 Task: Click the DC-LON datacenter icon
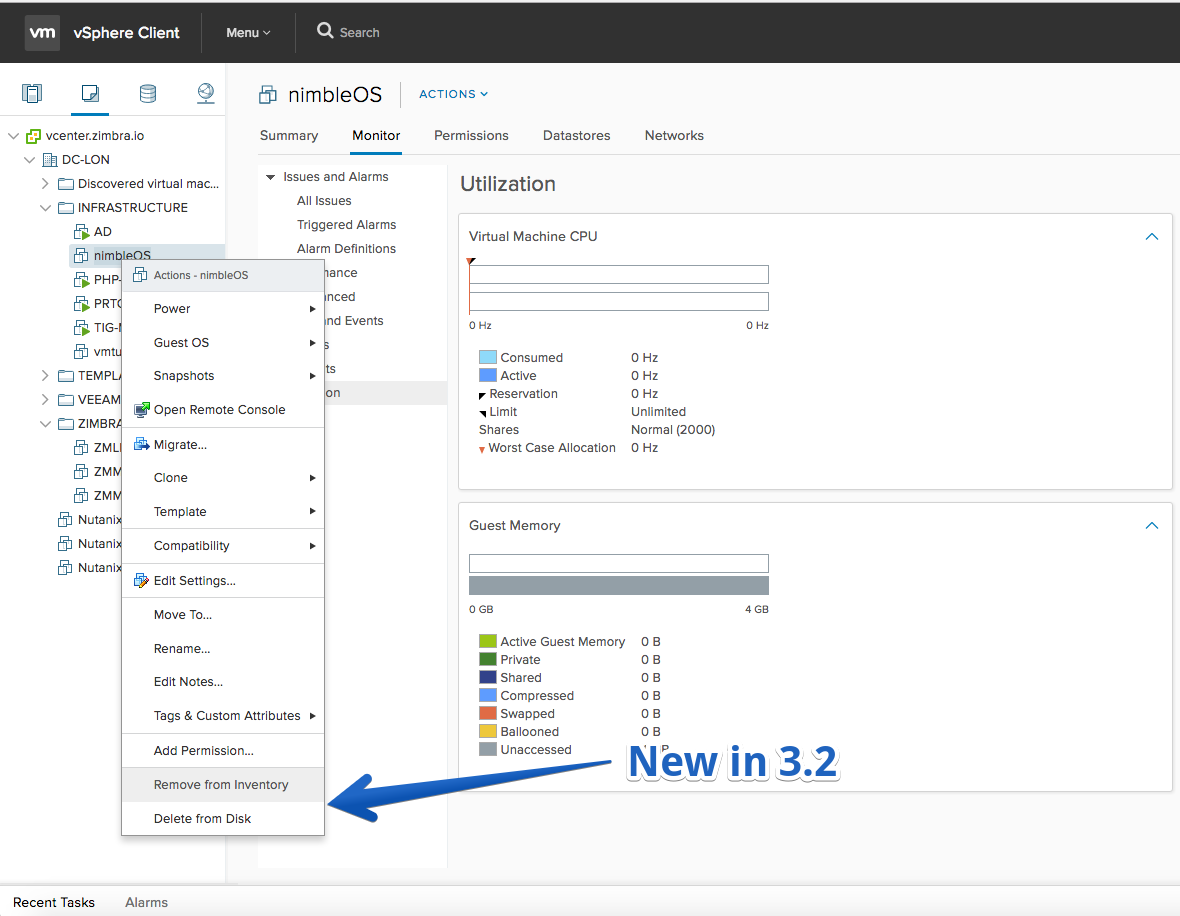[x=50, y=160]
